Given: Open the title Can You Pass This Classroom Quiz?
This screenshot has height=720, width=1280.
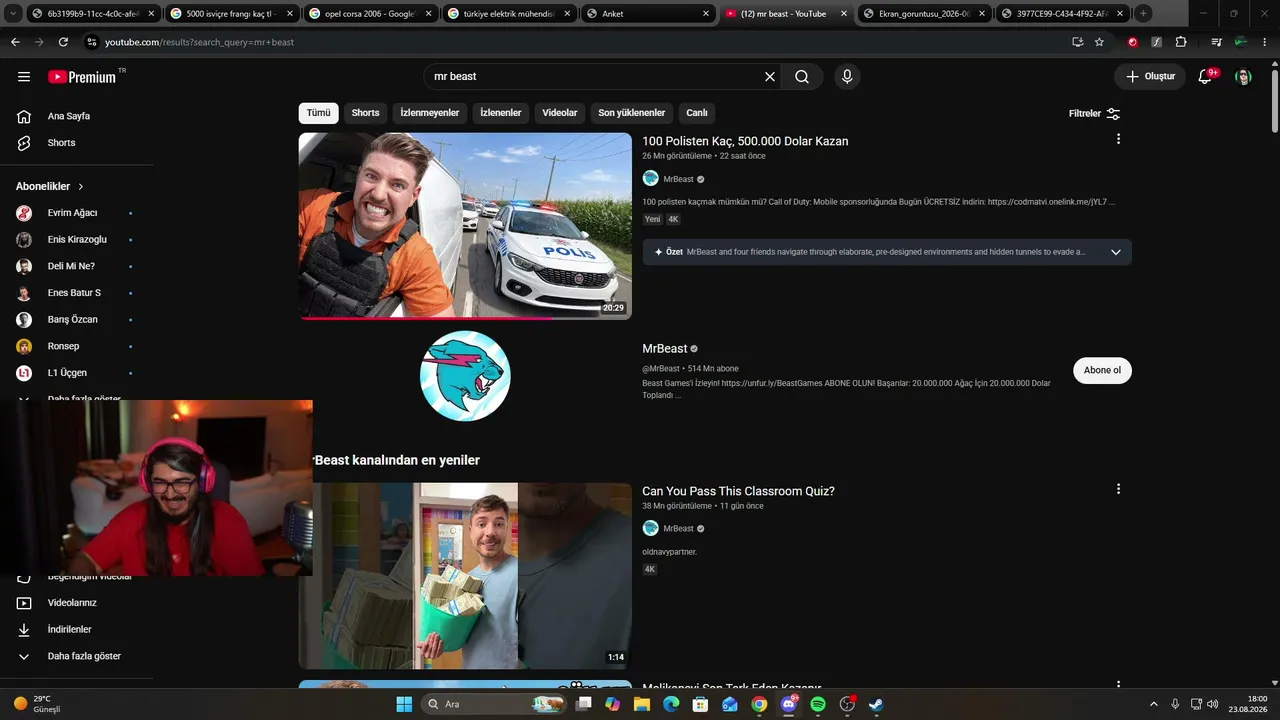Looking at the screenshot, I should click(738, 491).
